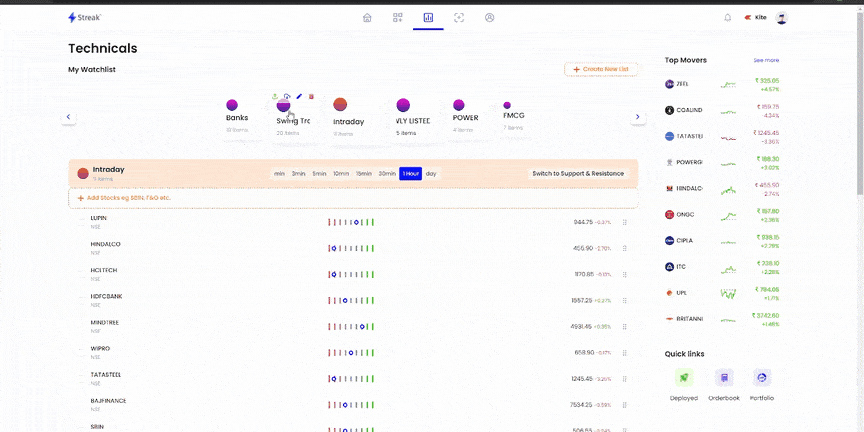864x432 pixels.
Task: Select the 10min timeframe
Action: [x=341, y=174]
